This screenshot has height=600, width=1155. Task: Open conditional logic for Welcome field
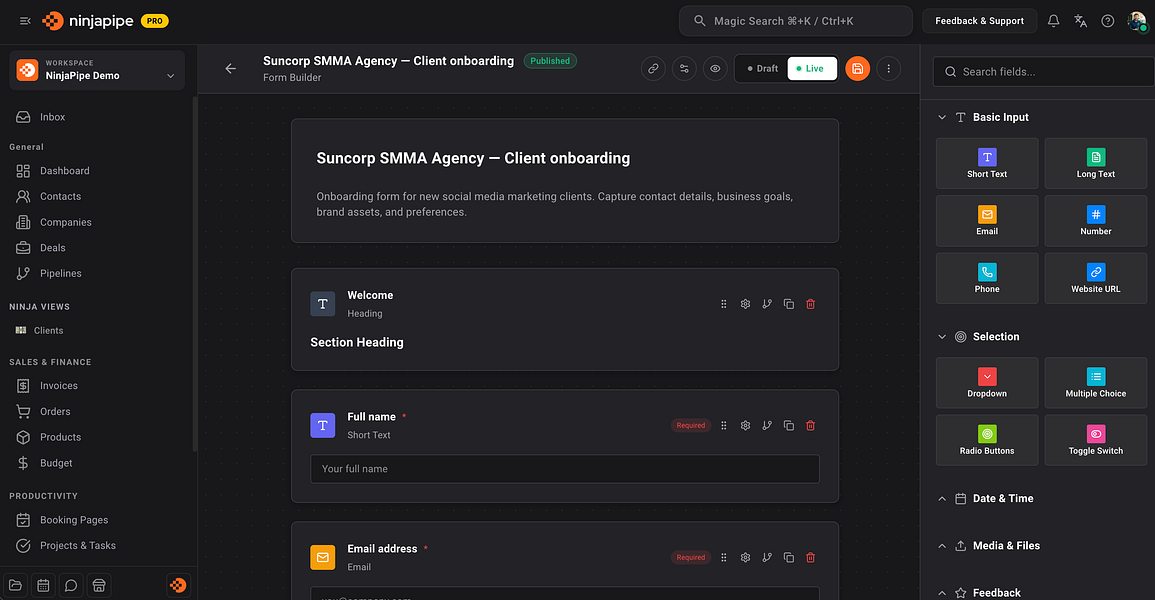click(x=767, y=304)
